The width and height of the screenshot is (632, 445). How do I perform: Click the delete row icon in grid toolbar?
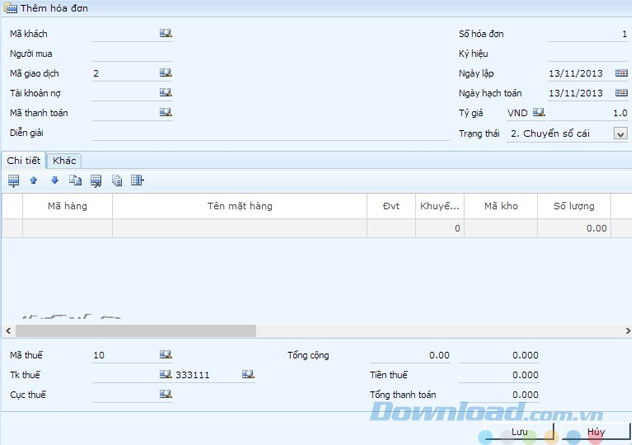click(x=96, y=181)
